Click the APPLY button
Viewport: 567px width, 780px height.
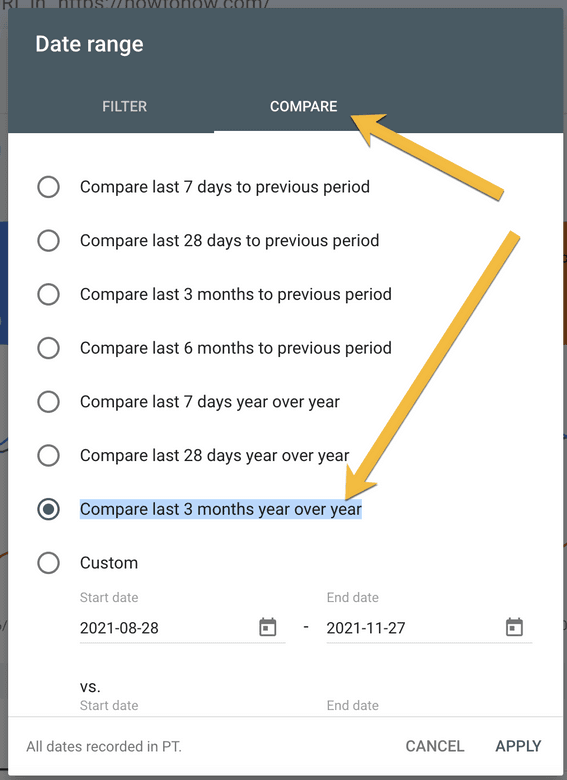coord(518,746)
